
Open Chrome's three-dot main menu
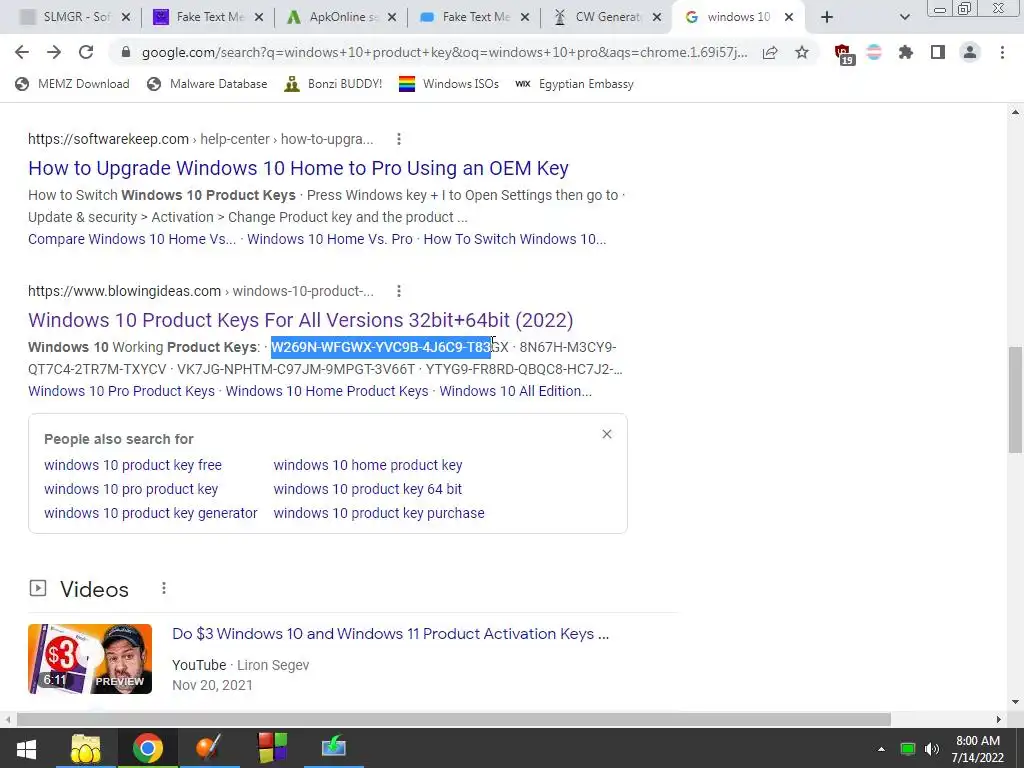pyautogui.click(x=1002, y=52)
